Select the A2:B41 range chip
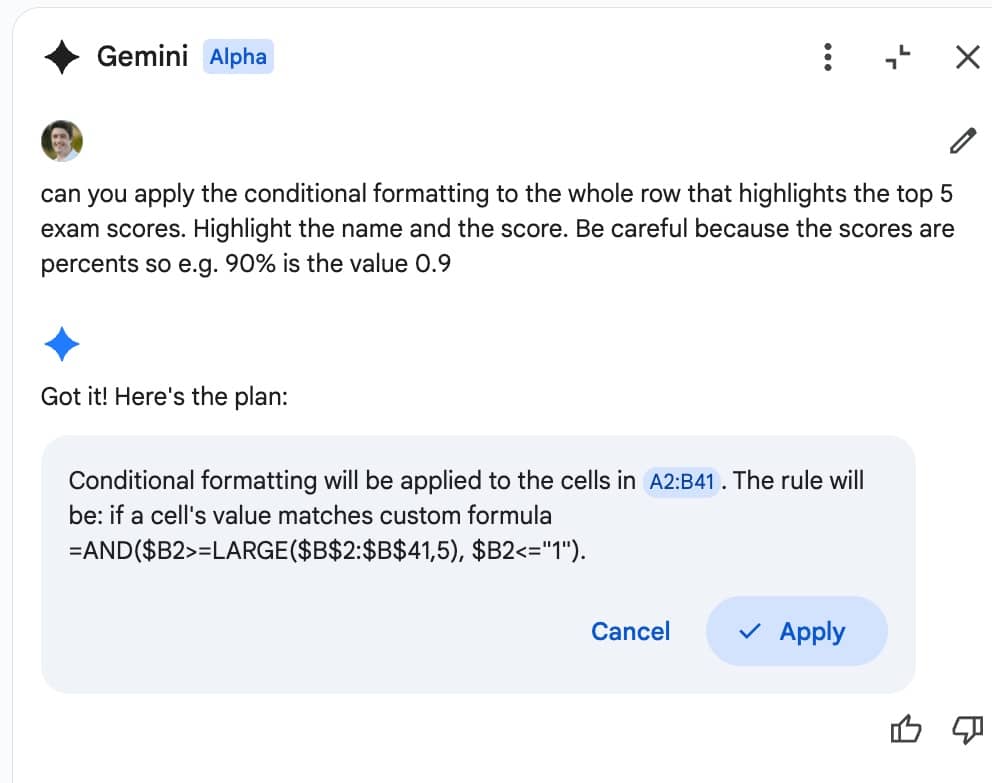 click(681, 482)
